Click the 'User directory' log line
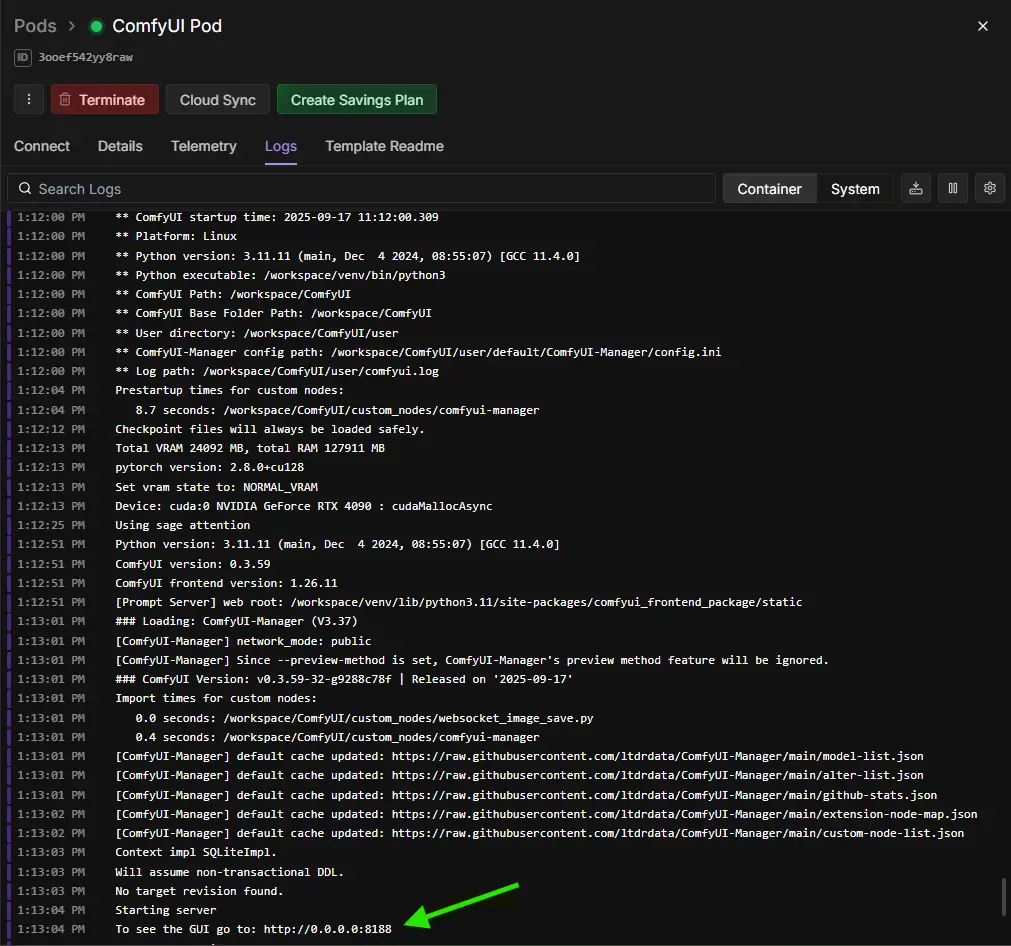This screenshot has width=1011, height=946. pos(257,333)
